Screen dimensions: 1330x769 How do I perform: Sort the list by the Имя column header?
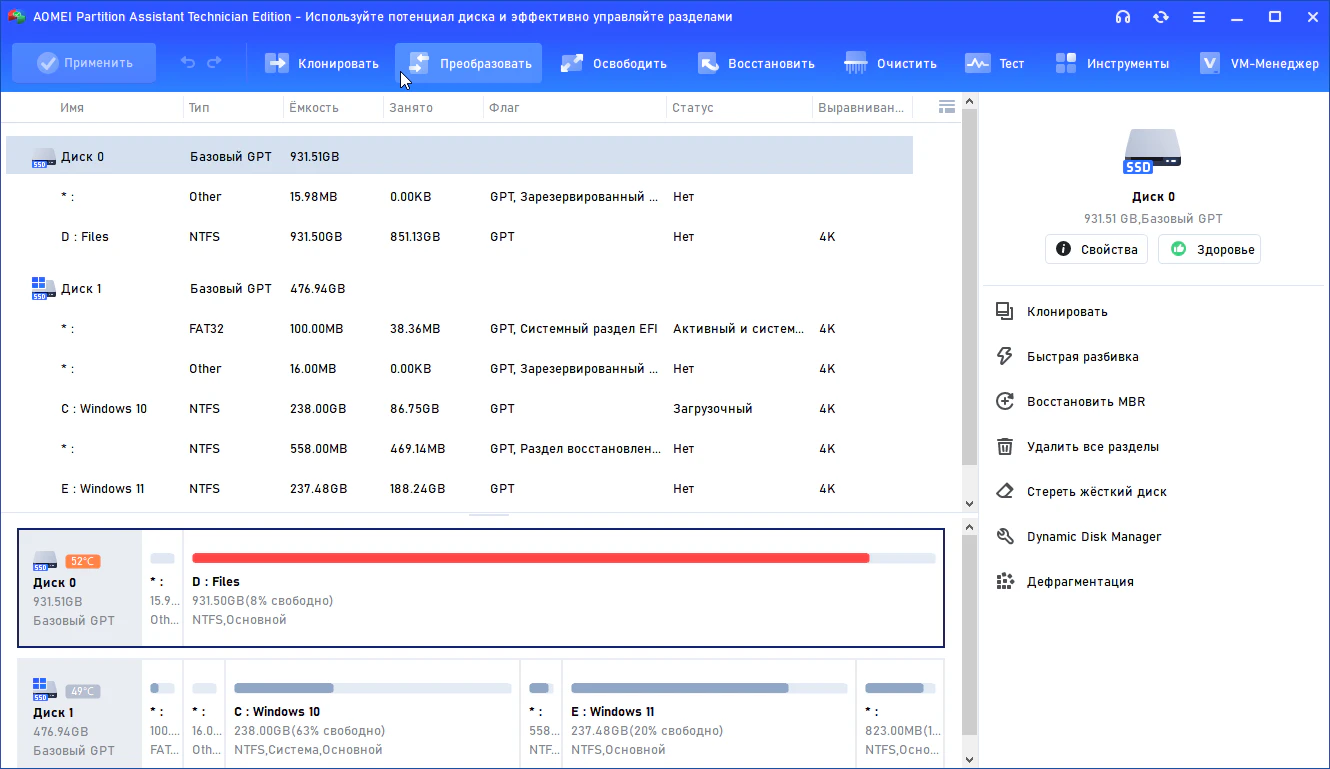72,107
